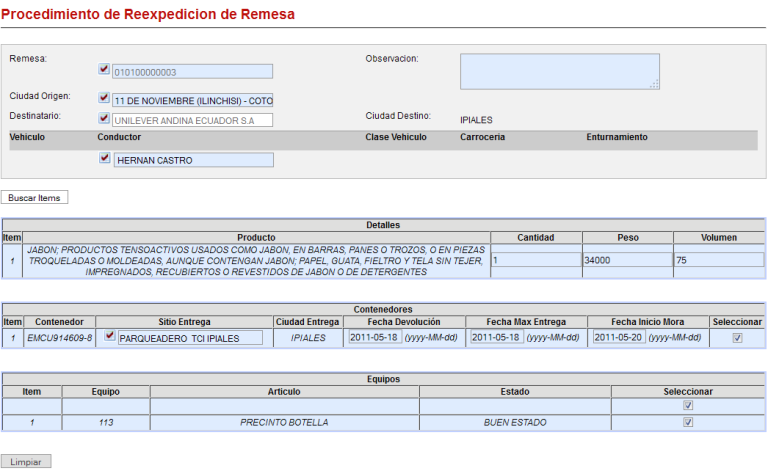Focus the PARQUEADERO TCI IPIALES field

pyautogui.click(x=190, y=338)
